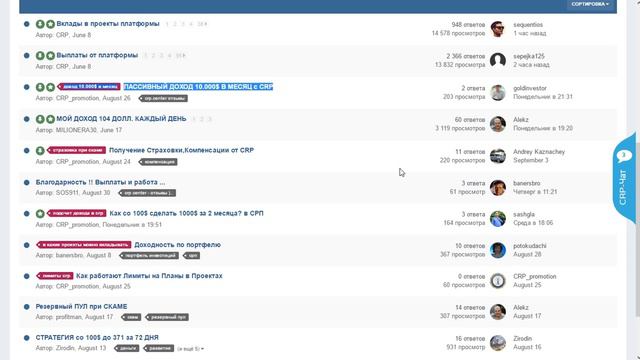The width and height of the screenshot is (640, 360).
Task: Open CRP_promotion last-poster avatar
Action: [x=498, y=281]
